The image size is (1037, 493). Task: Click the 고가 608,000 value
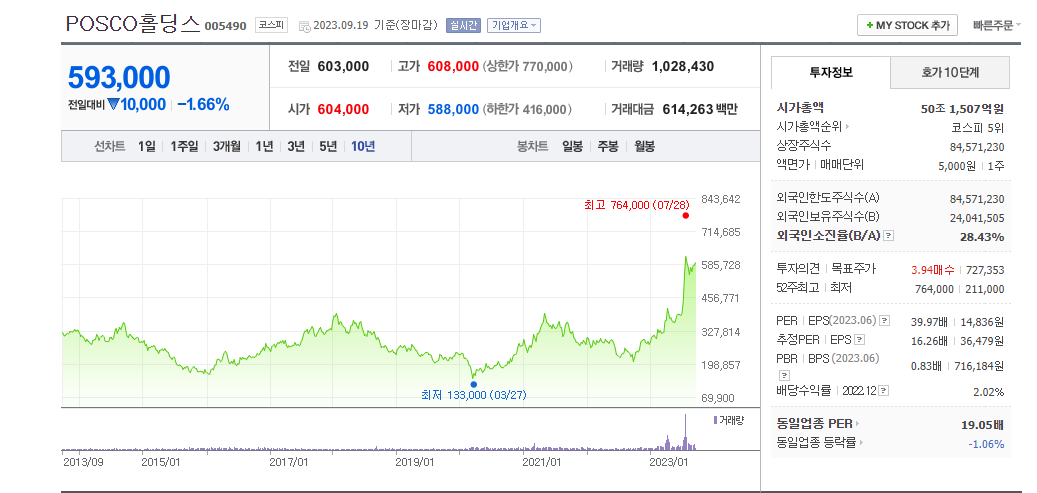tap(453, 66)
